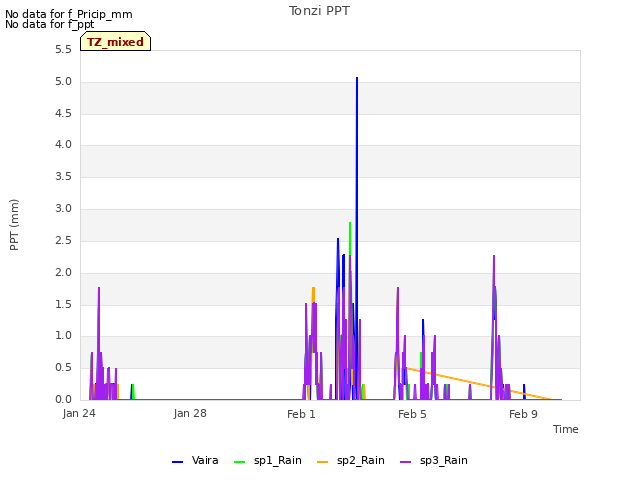Click the Time x-axis label

click(565, 429)
